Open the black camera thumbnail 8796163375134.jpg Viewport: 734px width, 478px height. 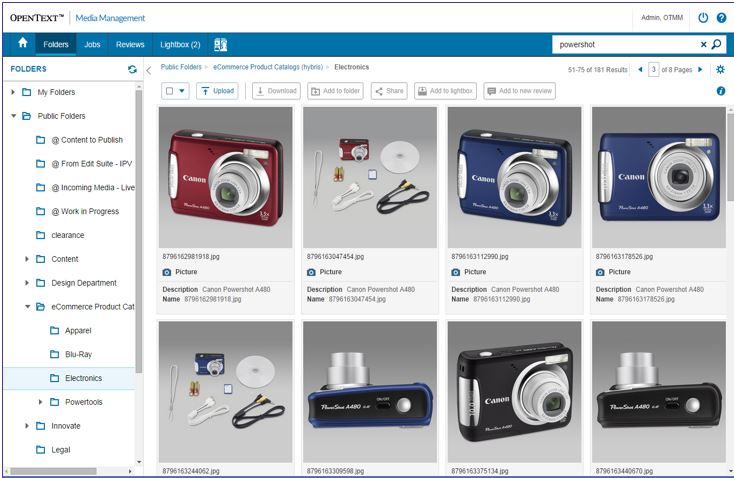pos(514,392)
